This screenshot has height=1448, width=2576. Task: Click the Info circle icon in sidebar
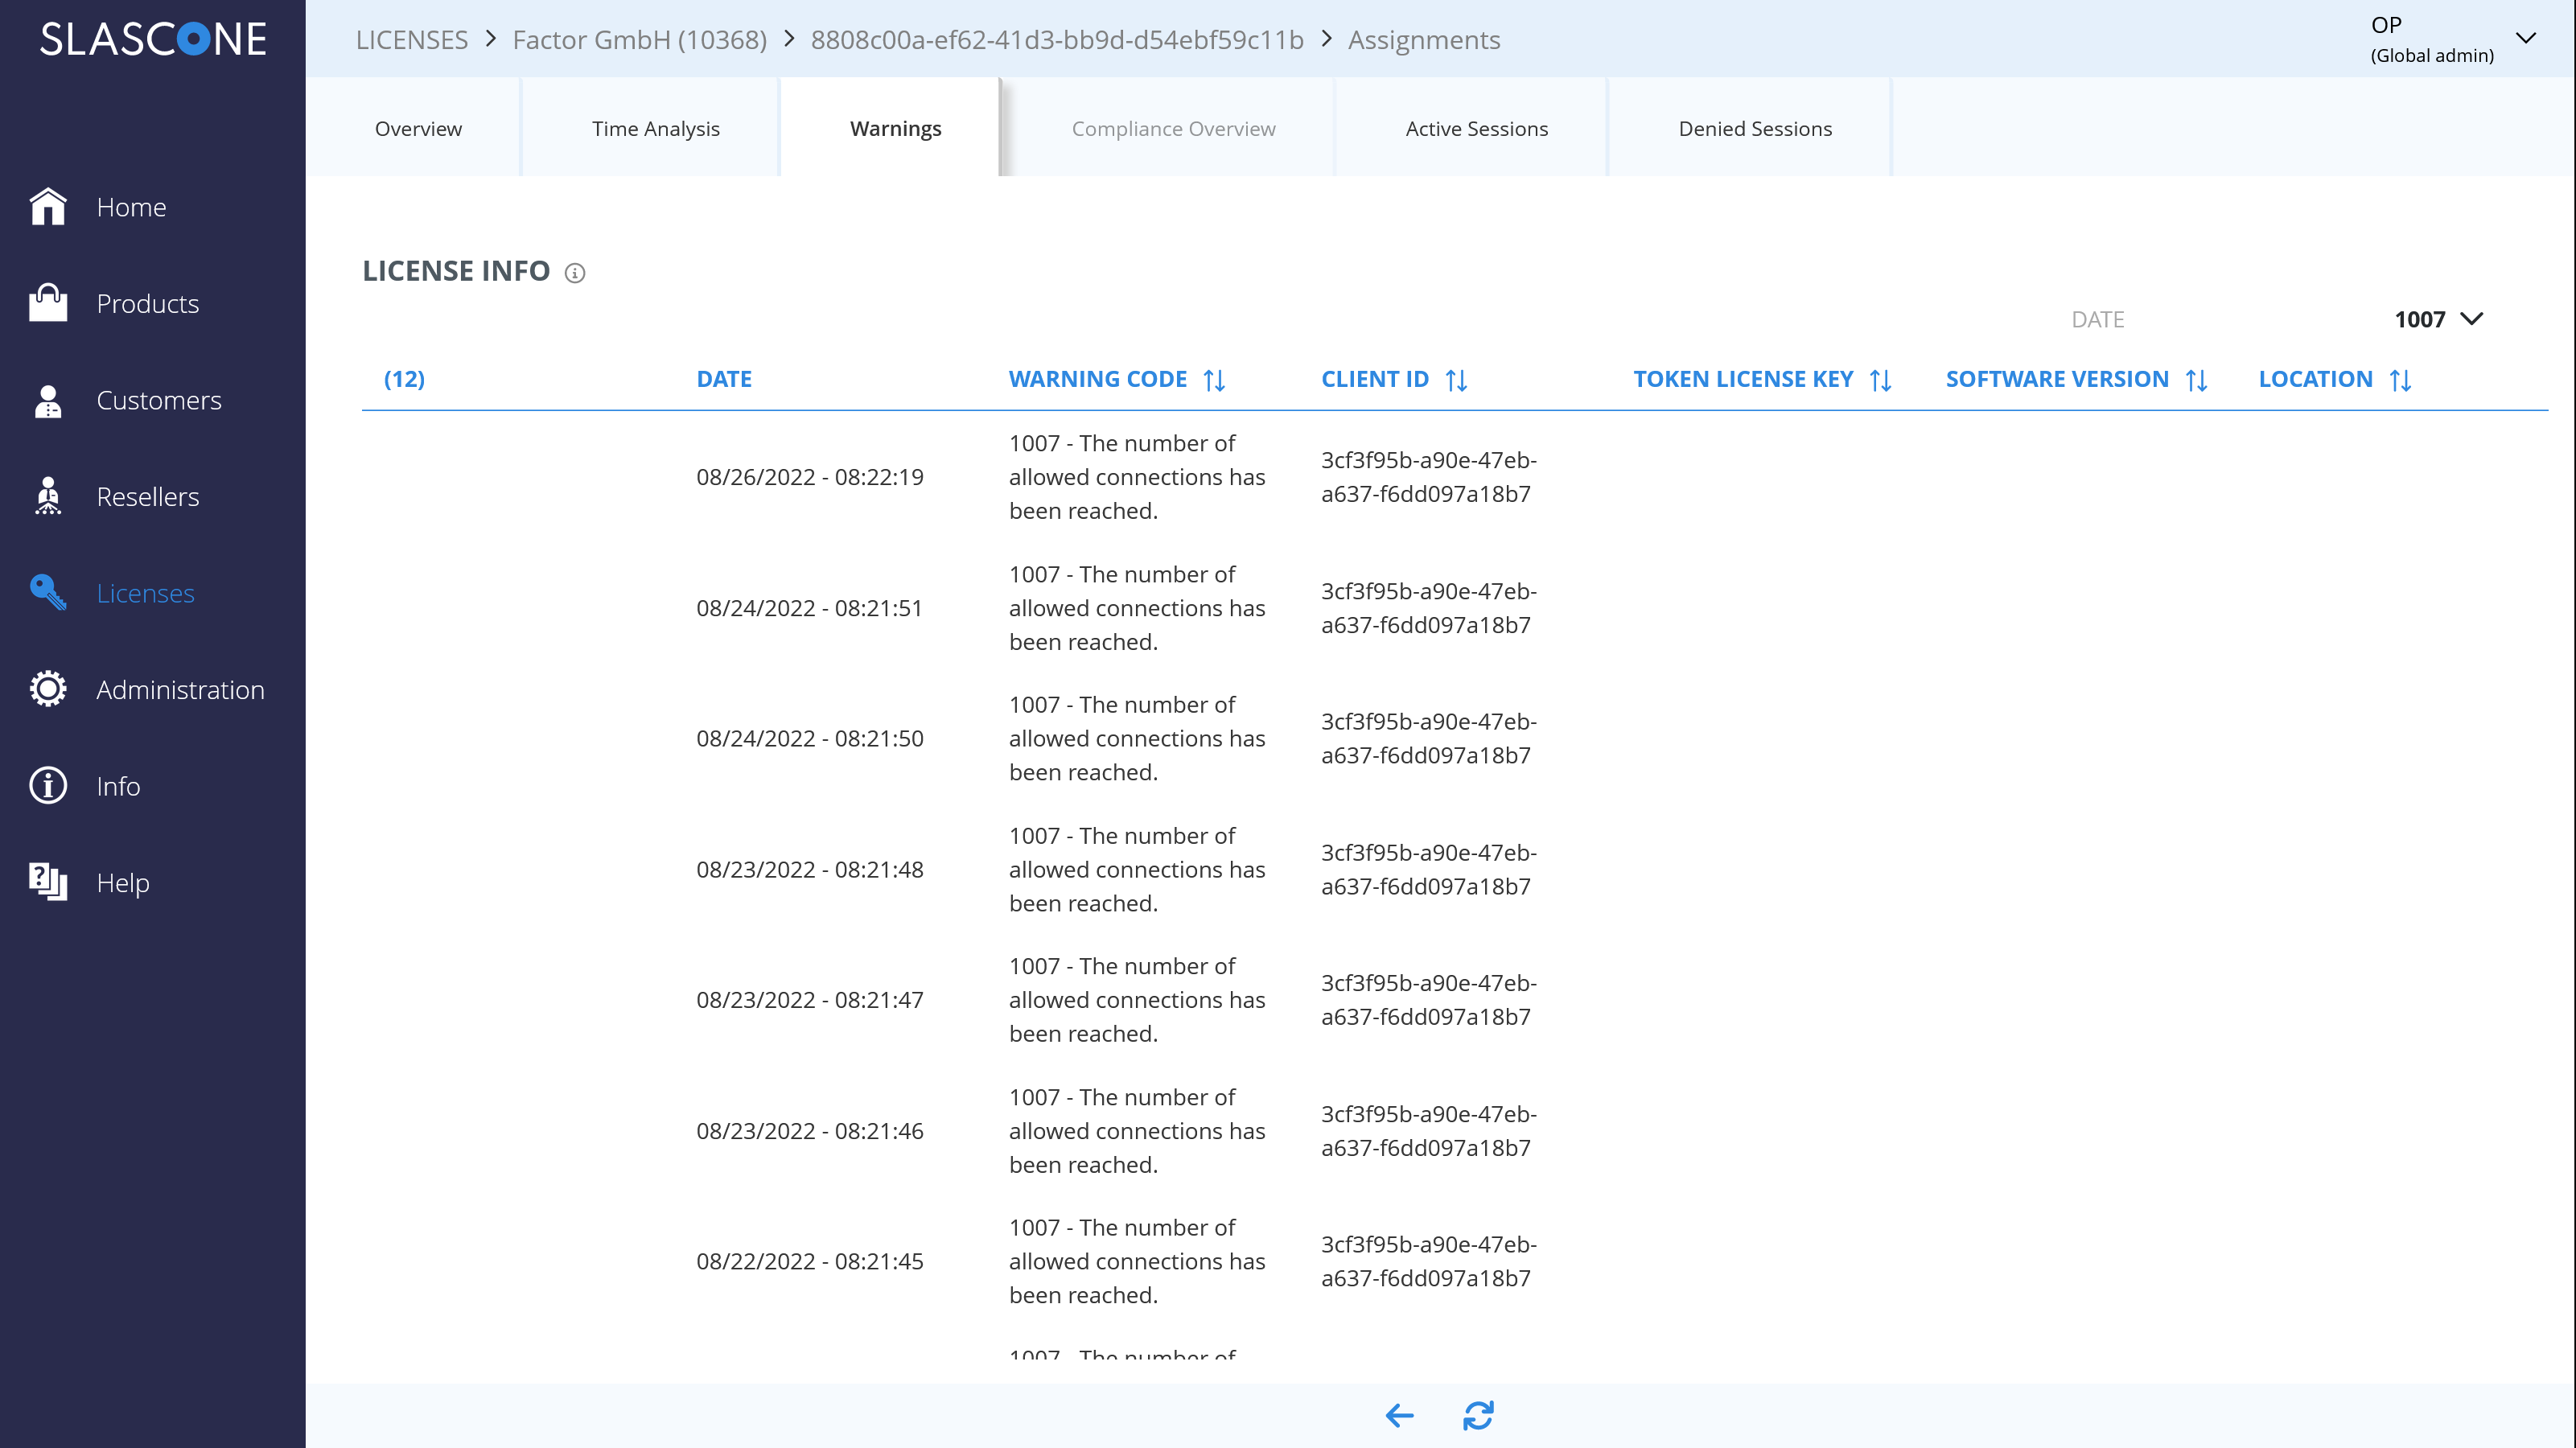tap(48, 786)
